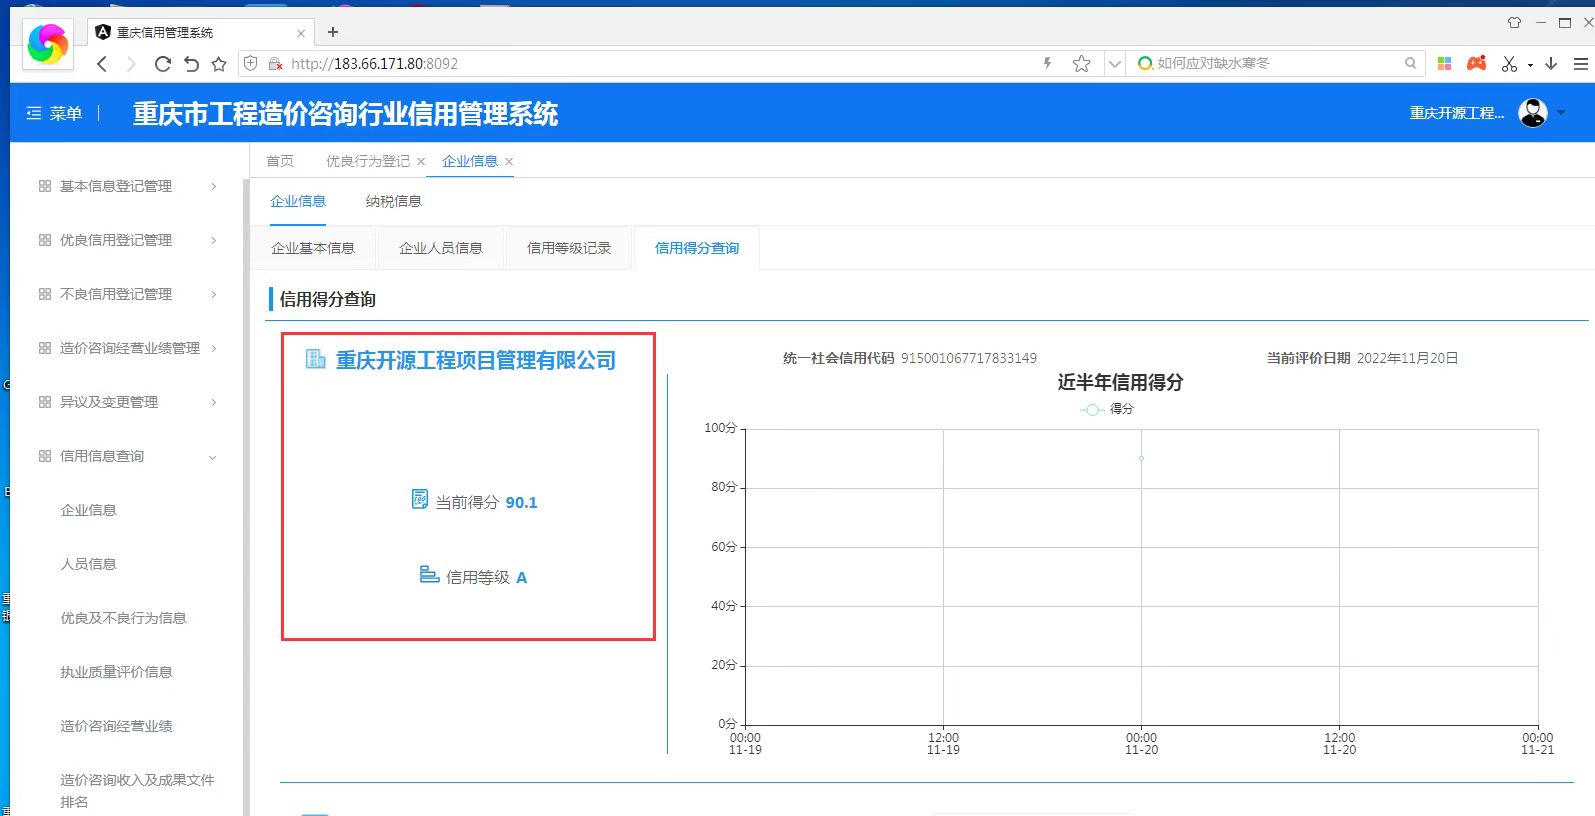Toggle the 菜单 sidebar menu
This screenshot has height=816, width=1595.
click(54, 113)
